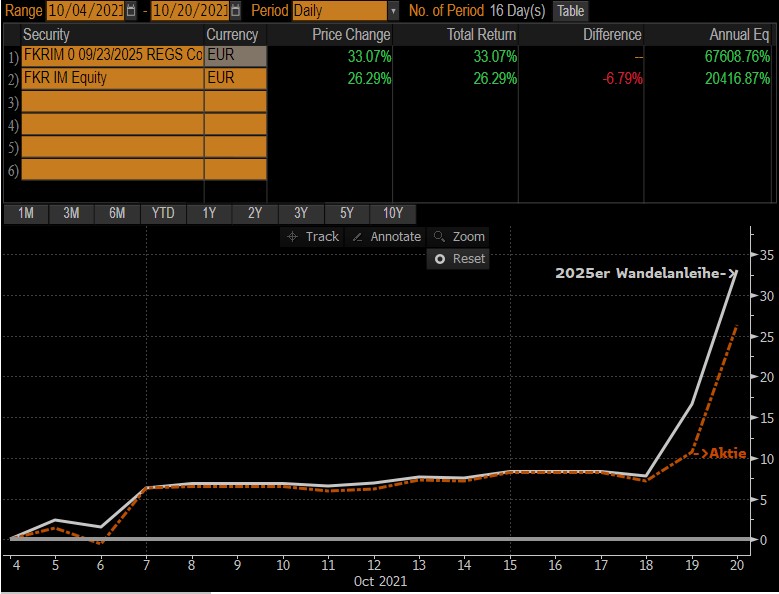Screen dimensions: 779x594
Task: Click the Price Change column header
Action: [351, 35]
